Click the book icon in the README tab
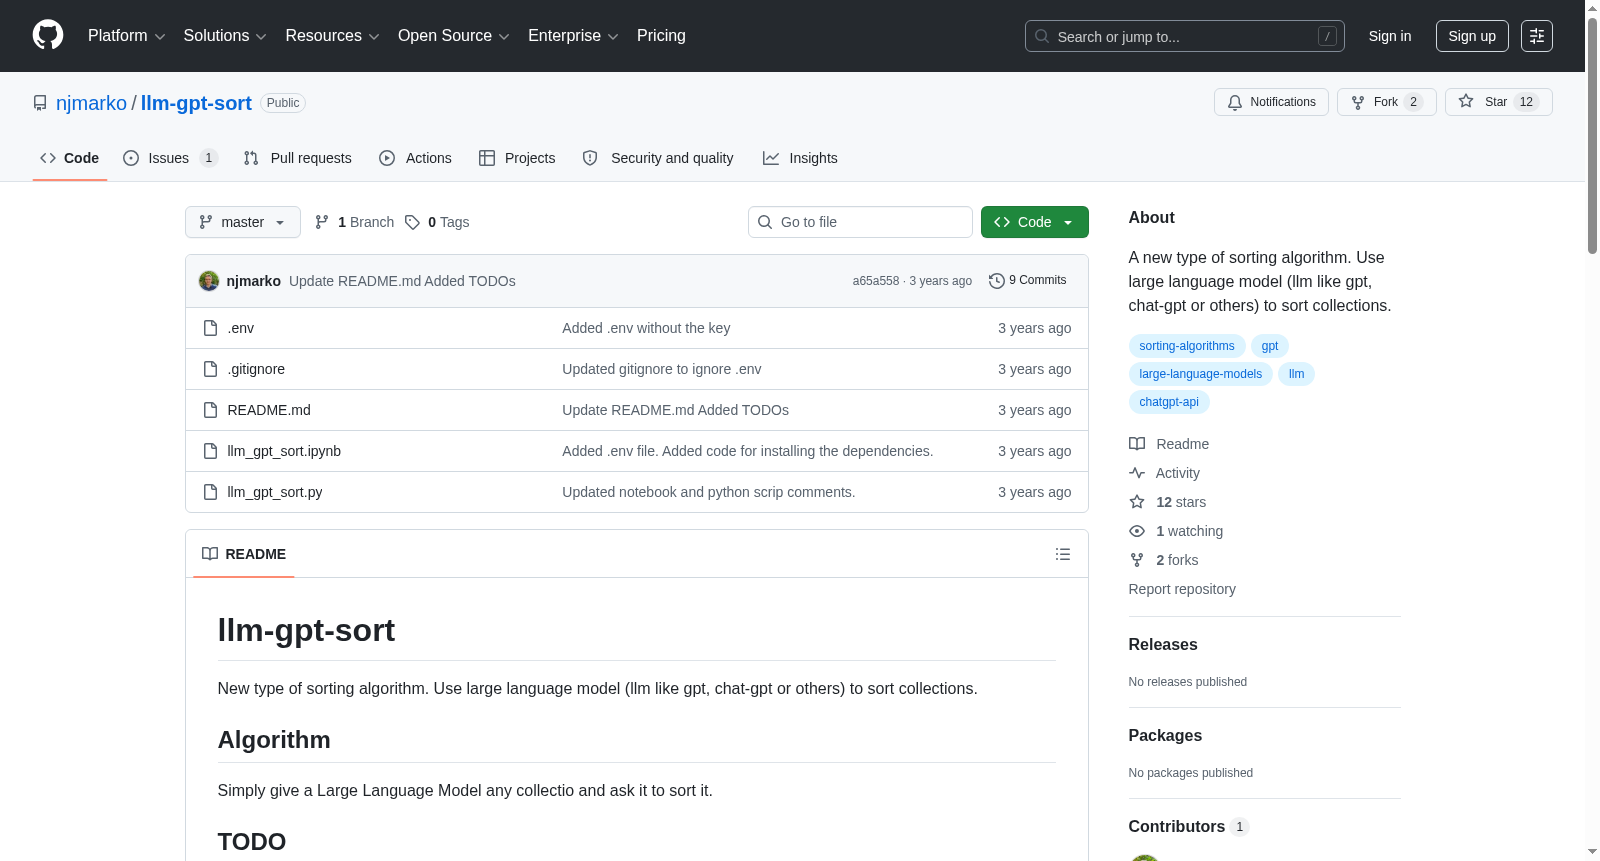The image size is (1600, 861). tap(210, 554)
